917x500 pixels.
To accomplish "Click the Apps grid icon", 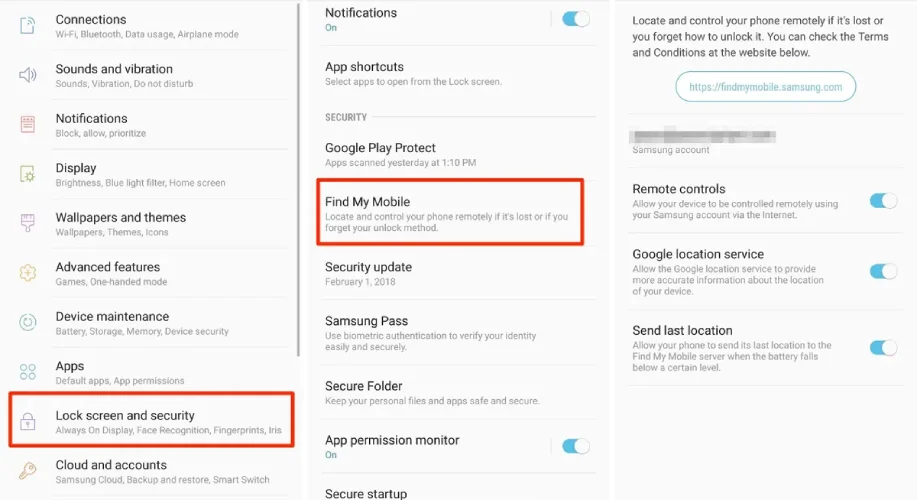I will coord(27,372).
